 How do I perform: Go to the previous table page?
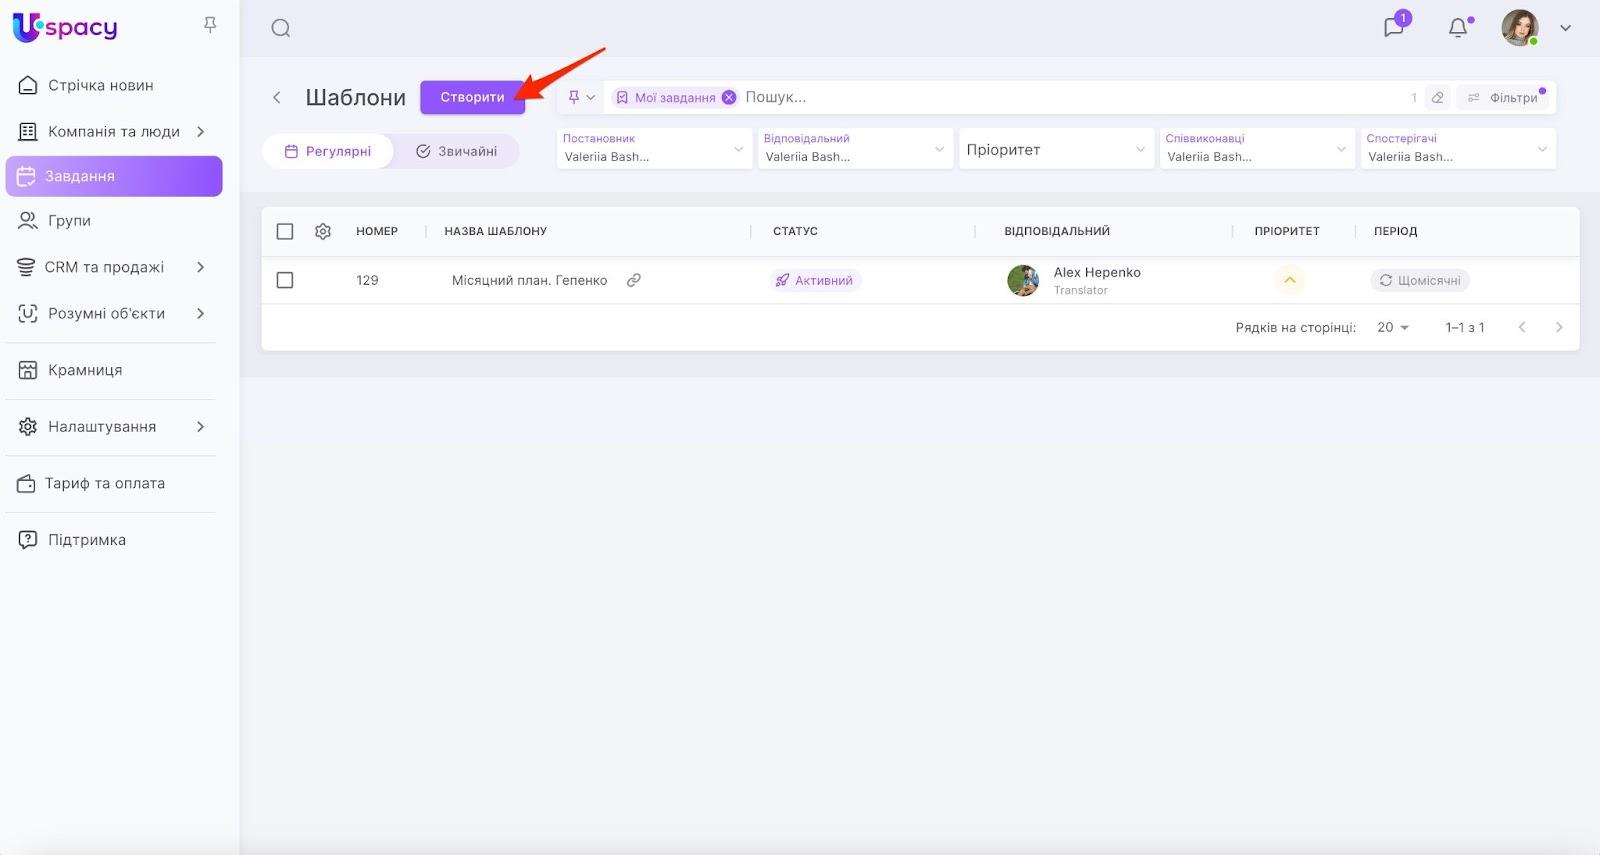pyautogui.click(x=1522, y=327)
